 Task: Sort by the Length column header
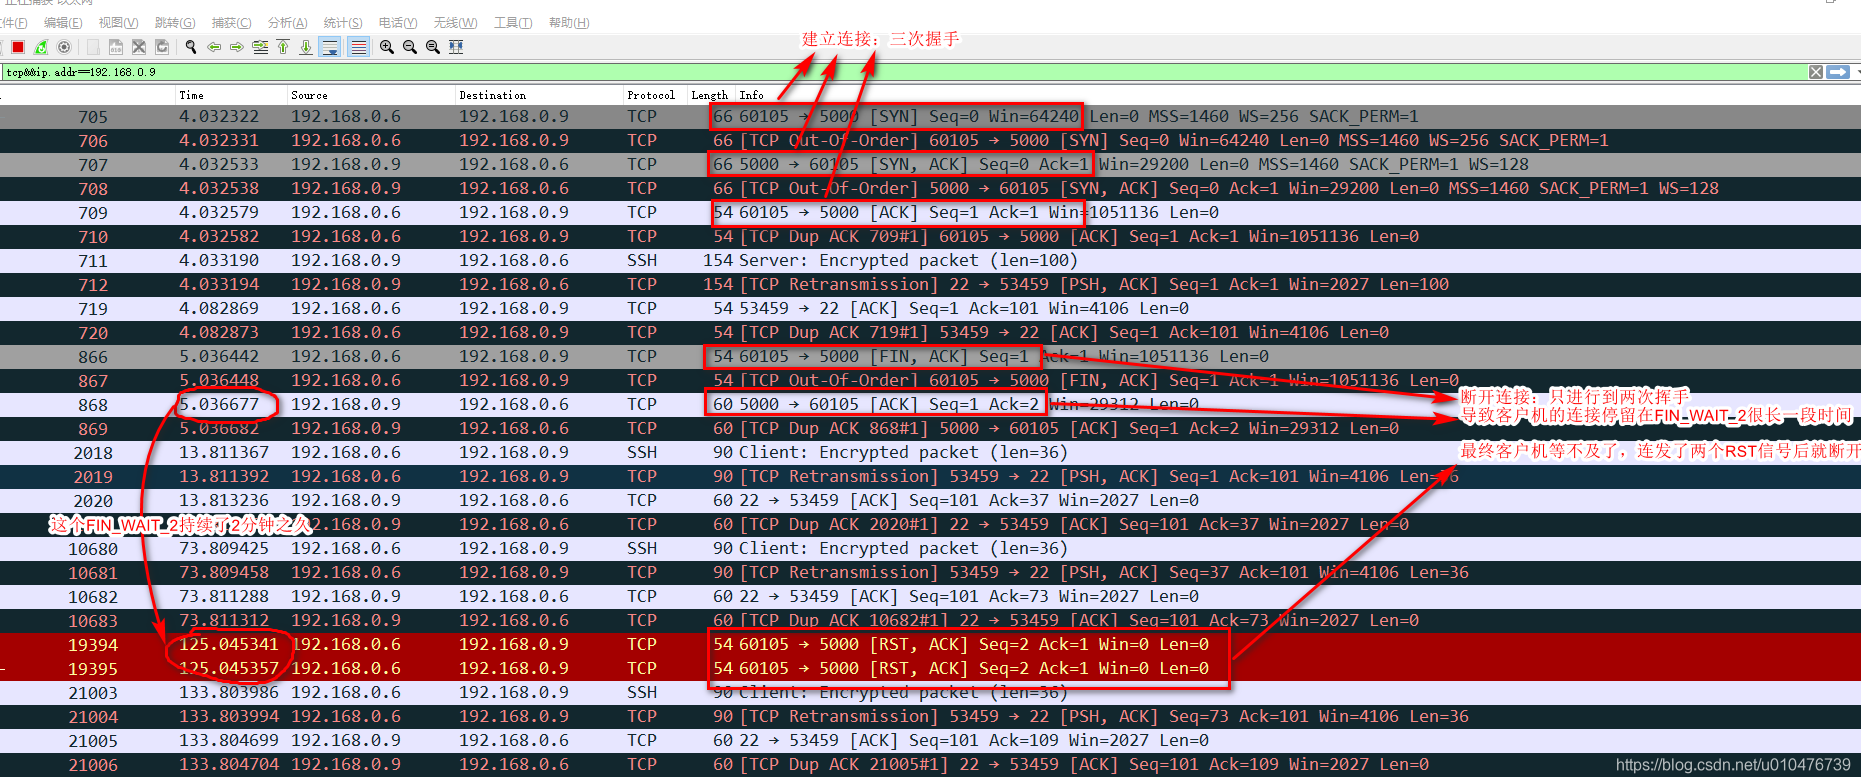[x=709, y=95]
